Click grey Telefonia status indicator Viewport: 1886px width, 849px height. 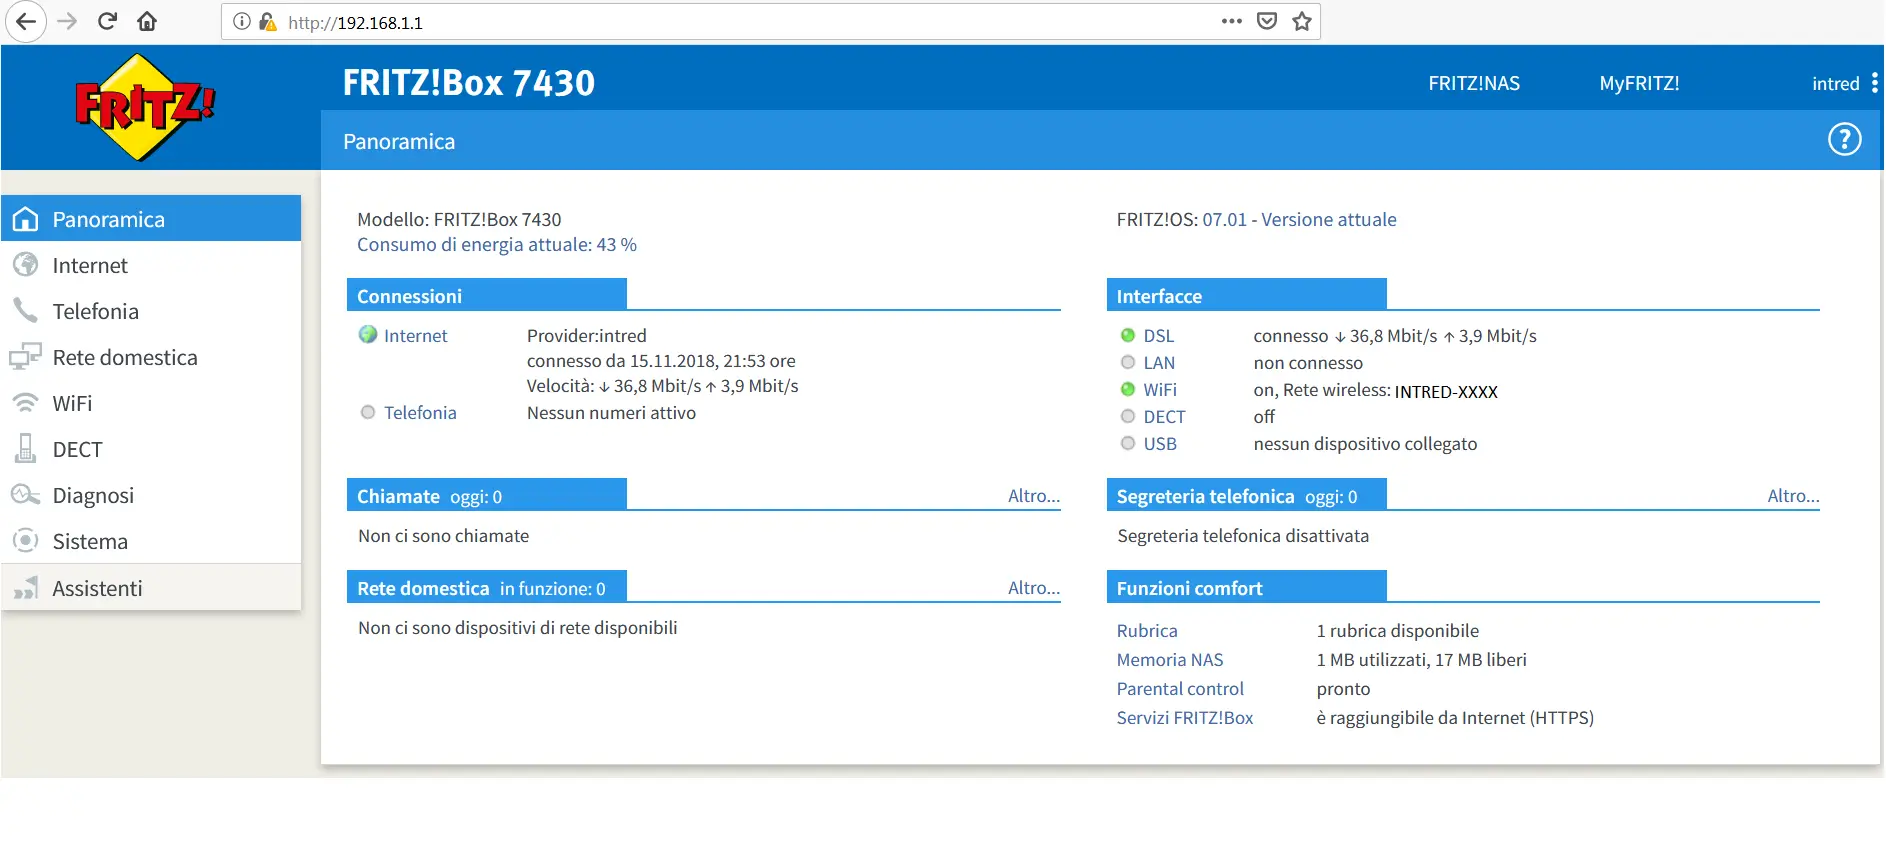(368, 412)
